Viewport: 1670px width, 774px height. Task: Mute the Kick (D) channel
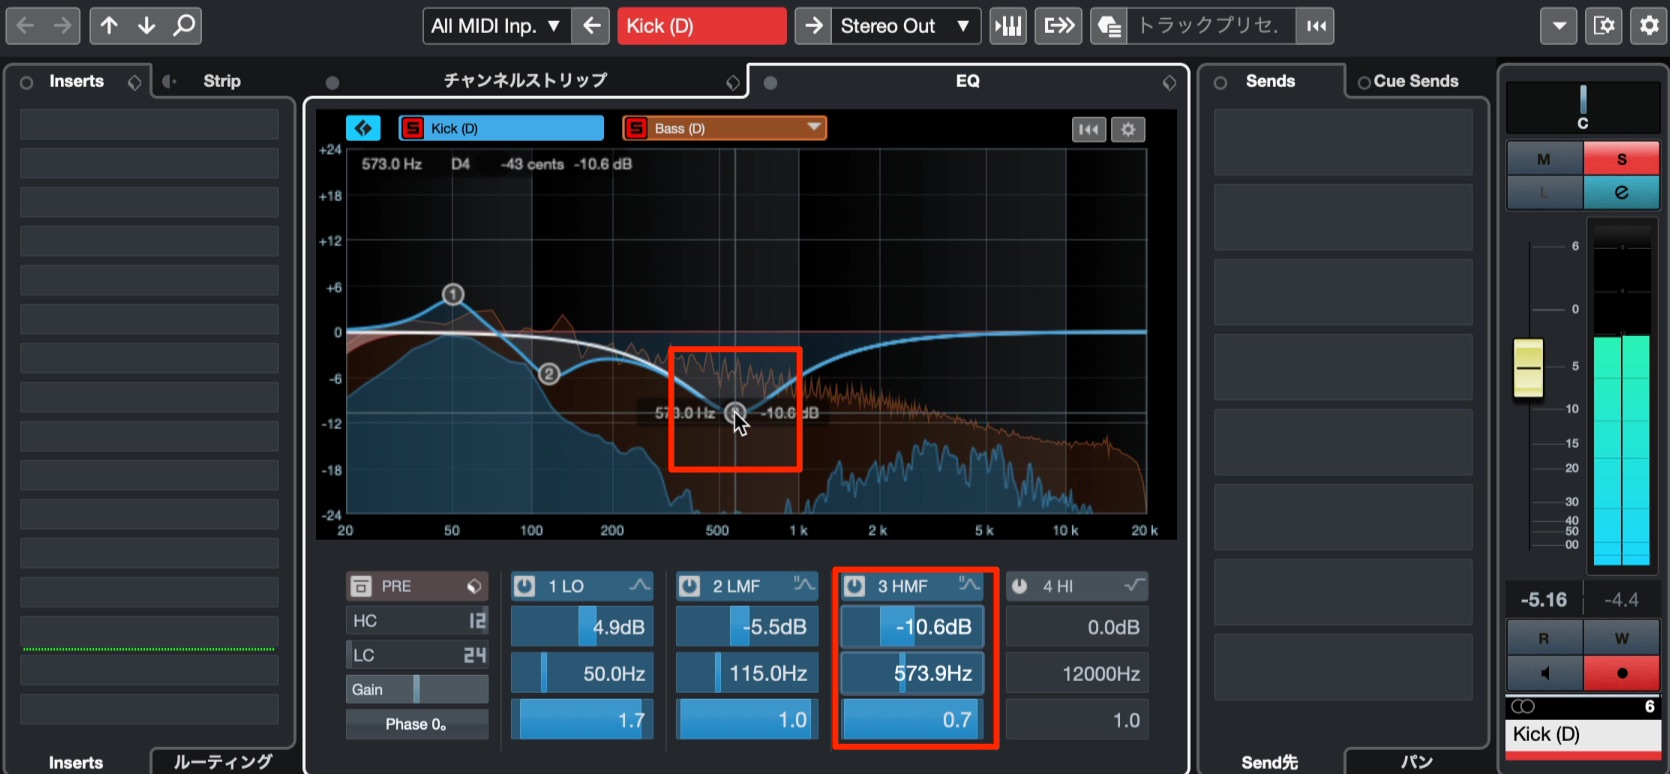(1545, 159)
